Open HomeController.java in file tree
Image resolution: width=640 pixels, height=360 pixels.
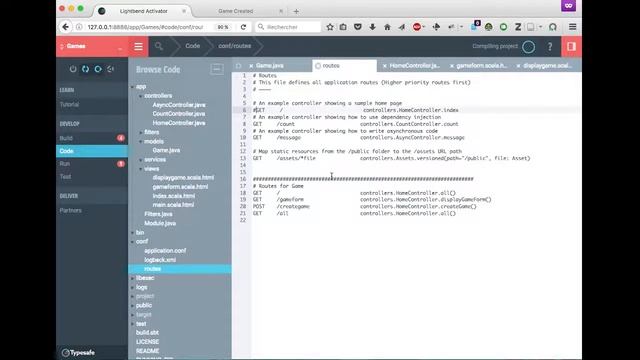pos(179,123)
